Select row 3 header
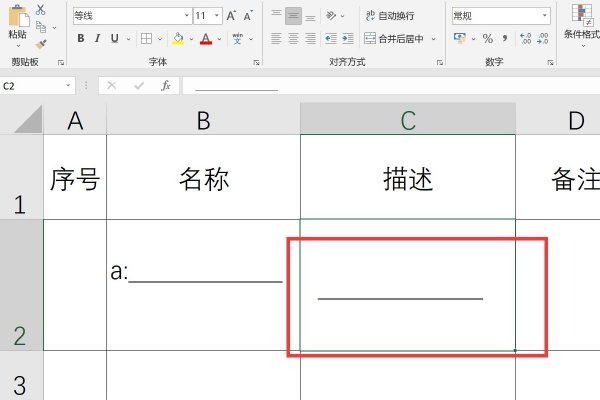Screen dimensions: 600x400 click(x=21, y=375)
